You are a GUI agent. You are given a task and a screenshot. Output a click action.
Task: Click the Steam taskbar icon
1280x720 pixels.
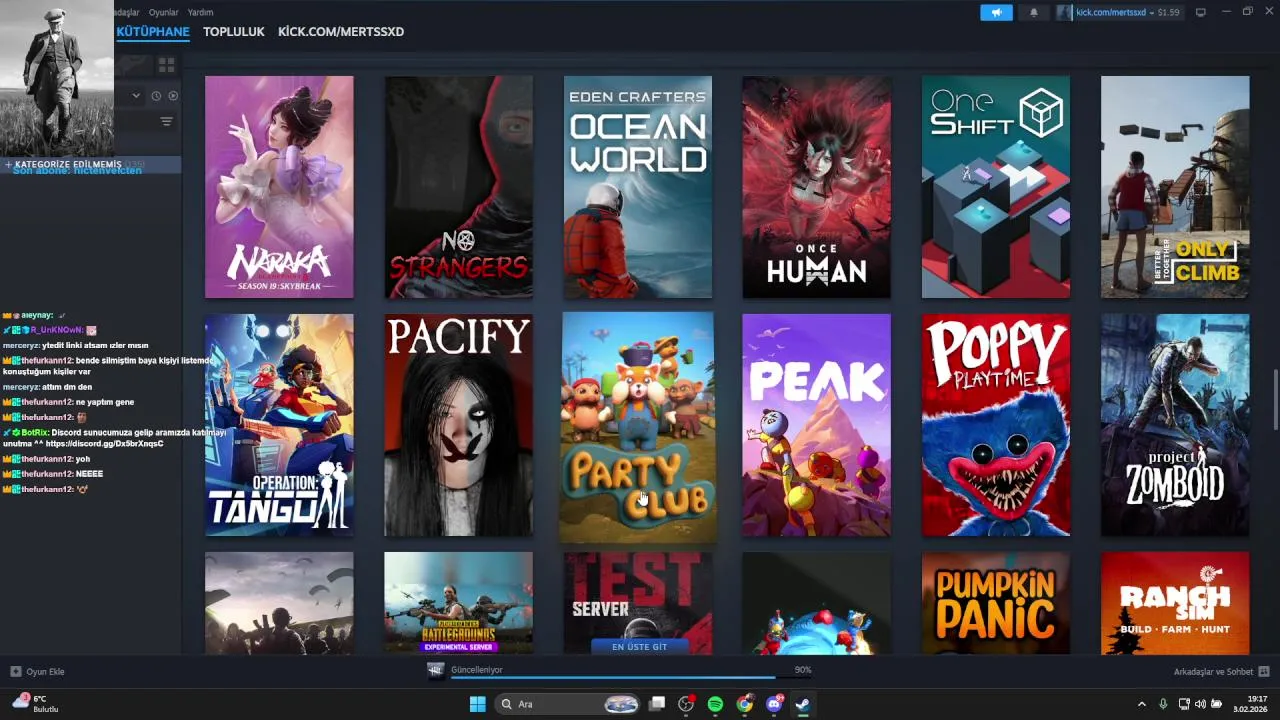coord(803,704)
